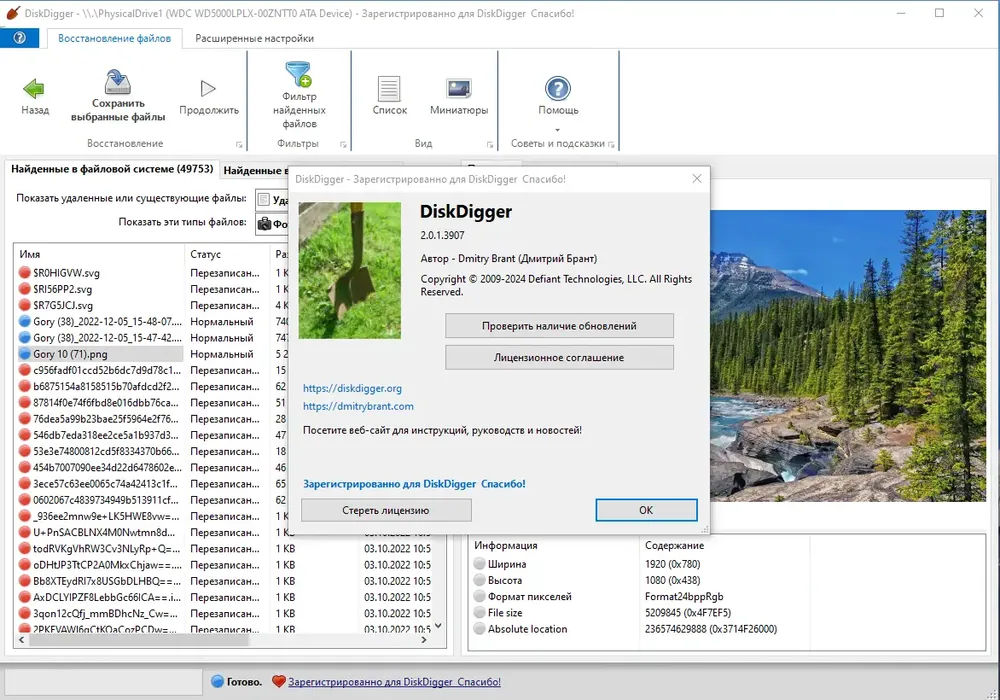Screen dimensions: 1000x700
Task: Click the file list vertical scrollbar down arrow
Action: click(438, 625)
